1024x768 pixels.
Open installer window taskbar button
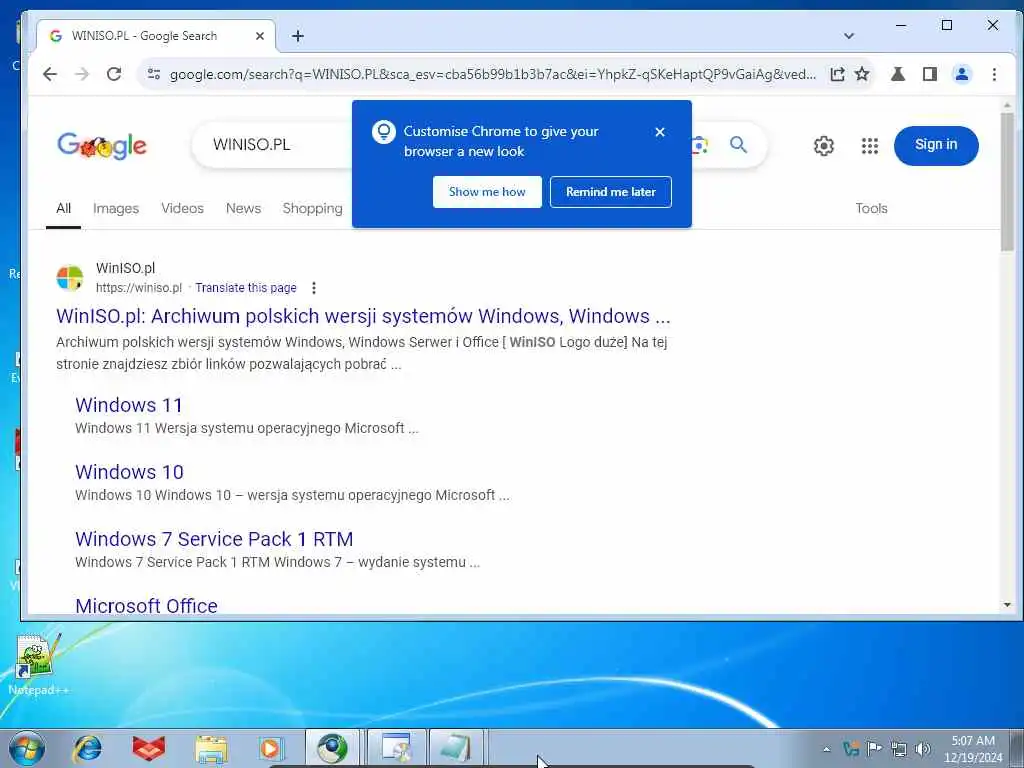(x=396, y=748)
